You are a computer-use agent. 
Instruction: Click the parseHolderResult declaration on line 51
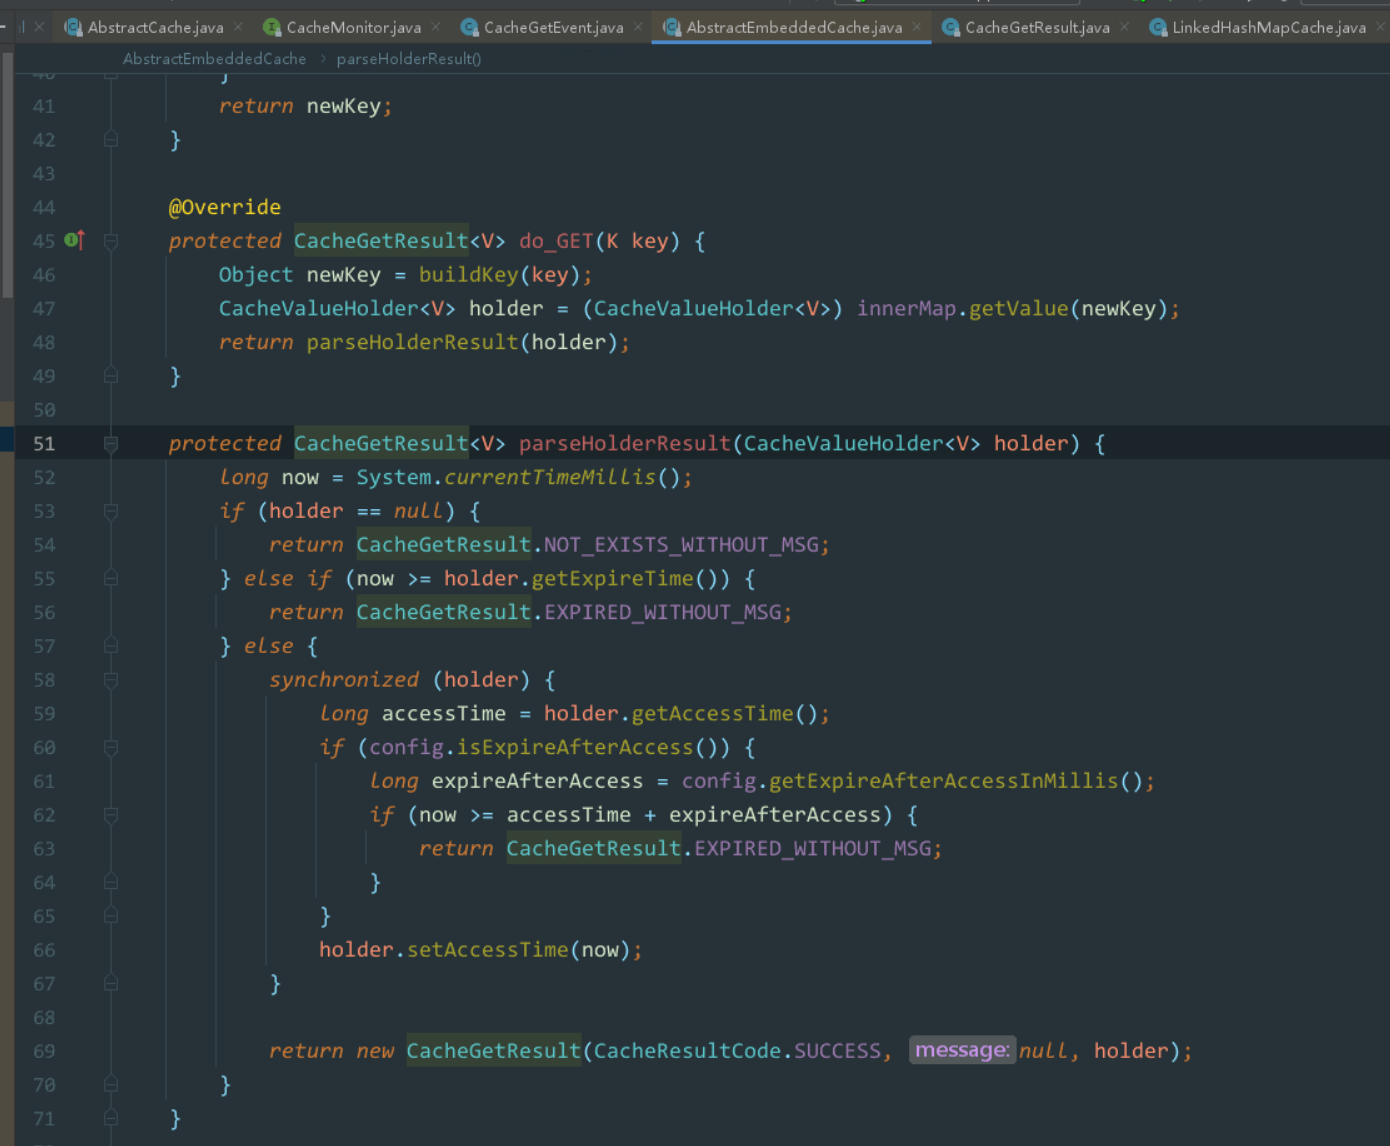pos(625,443)
